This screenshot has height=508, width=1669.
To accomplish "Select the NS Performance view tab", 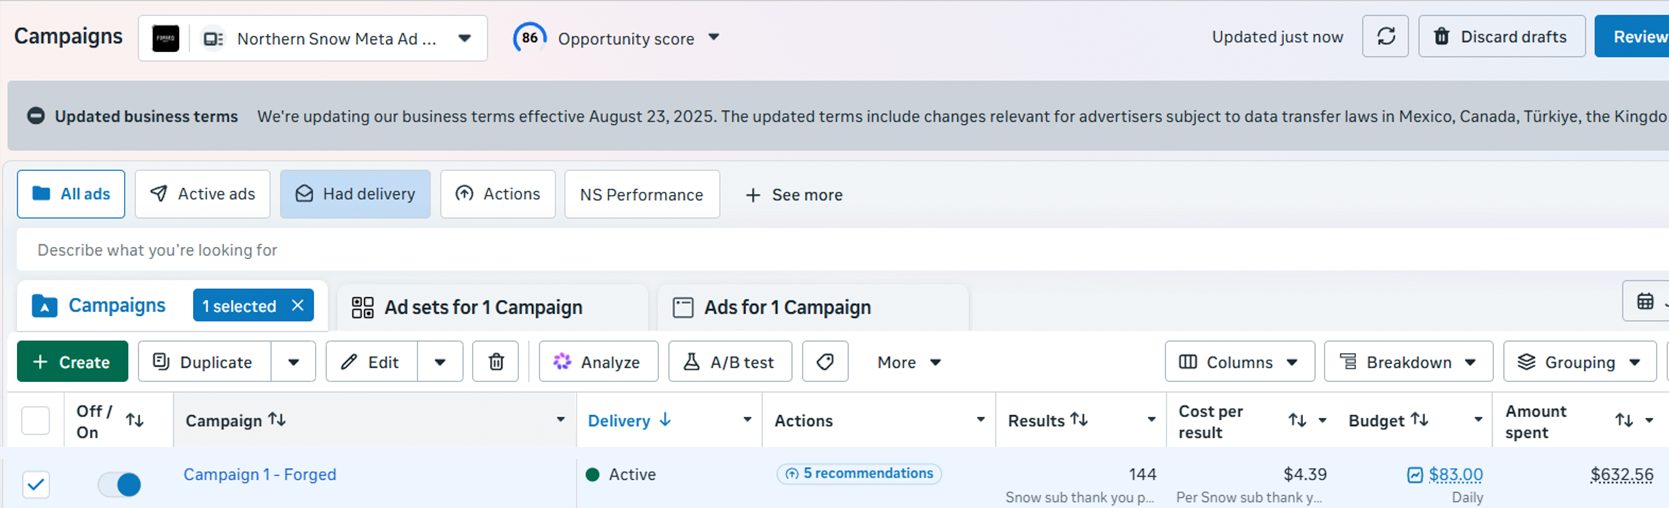I will pyautogui.click(x=642, y=194).
